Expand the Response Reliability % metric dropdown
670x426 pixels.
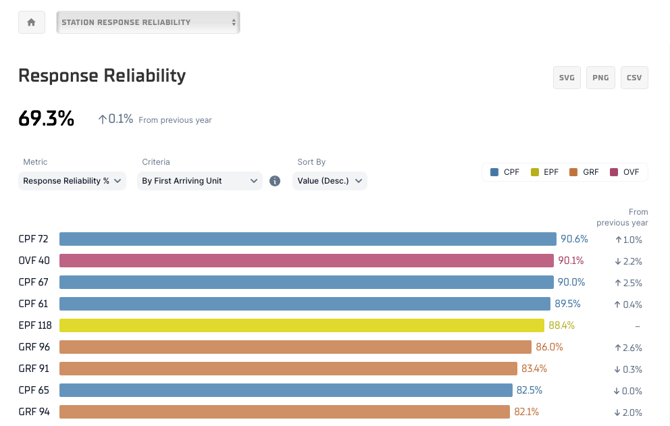(72, 181)
